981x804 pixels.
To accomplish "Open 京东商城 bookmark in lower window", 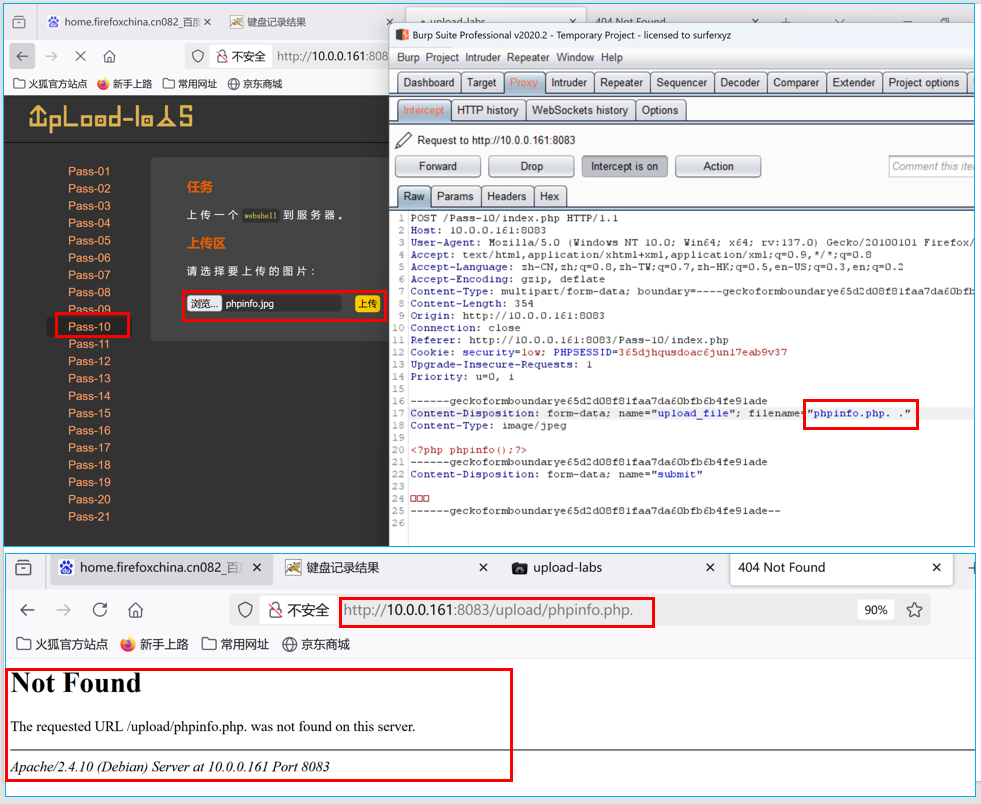I will (x=316, y=644).
